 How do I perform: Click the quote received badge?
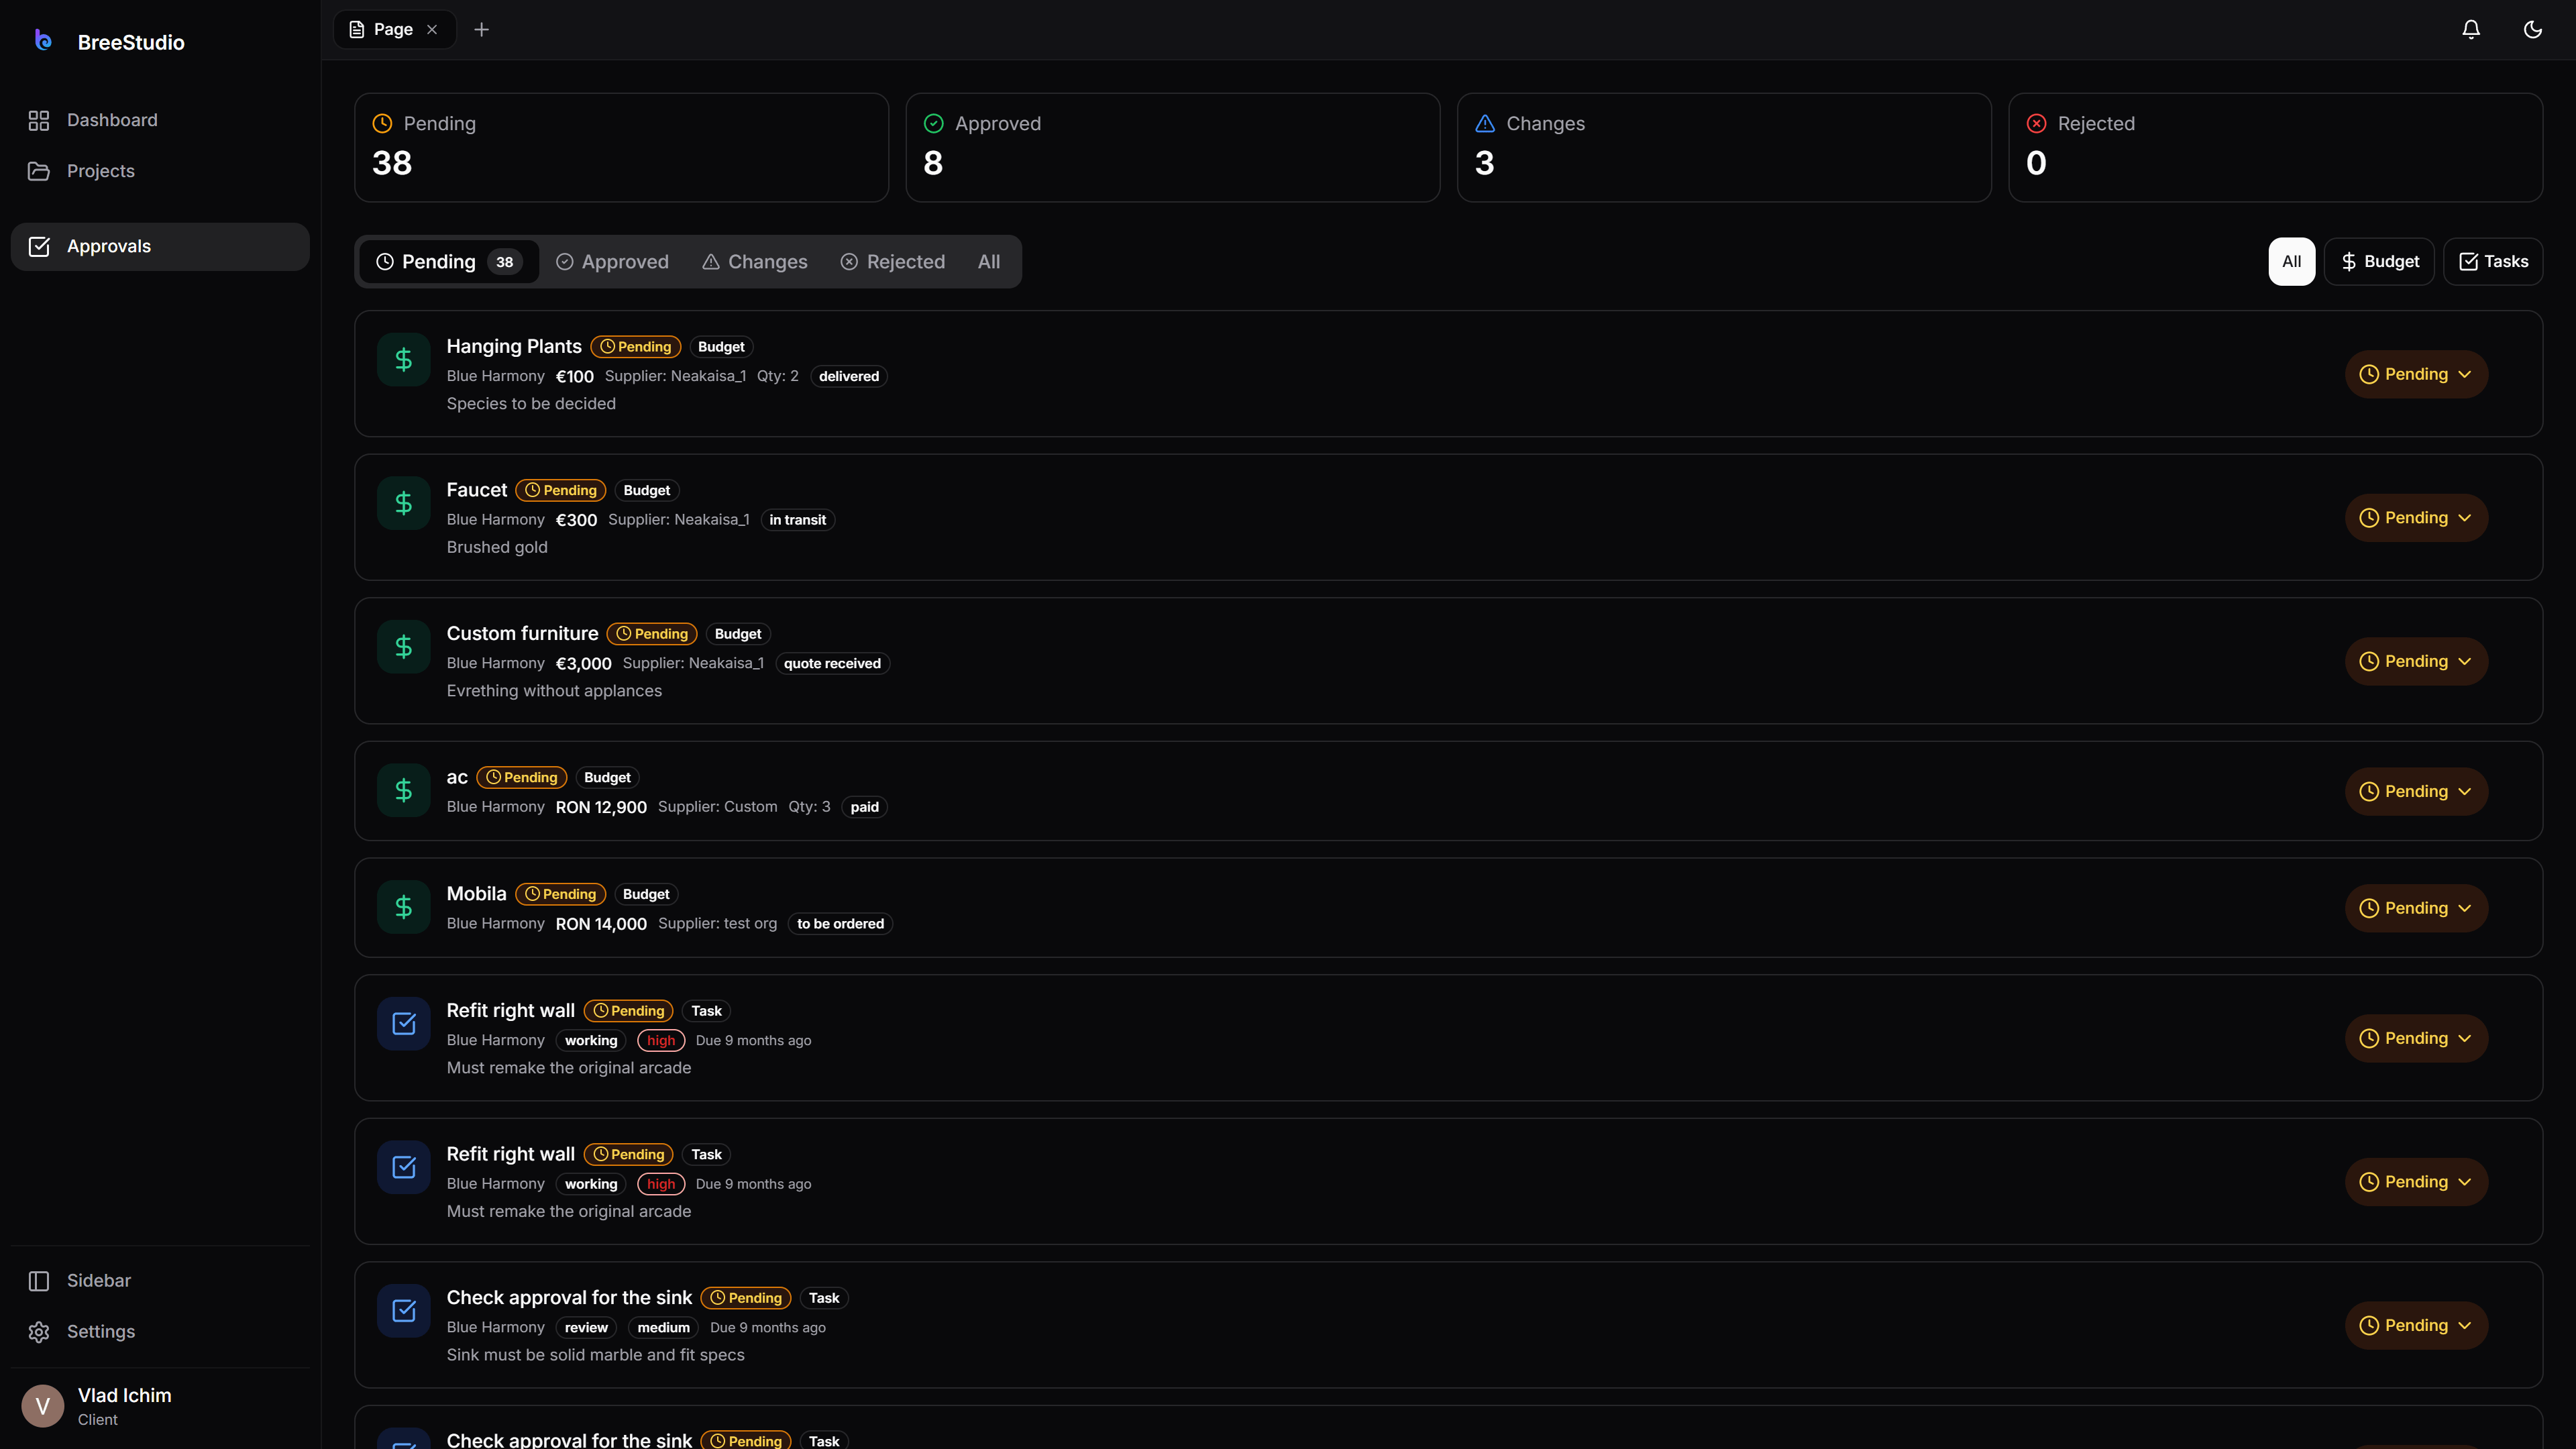click(x=832, y=663)
